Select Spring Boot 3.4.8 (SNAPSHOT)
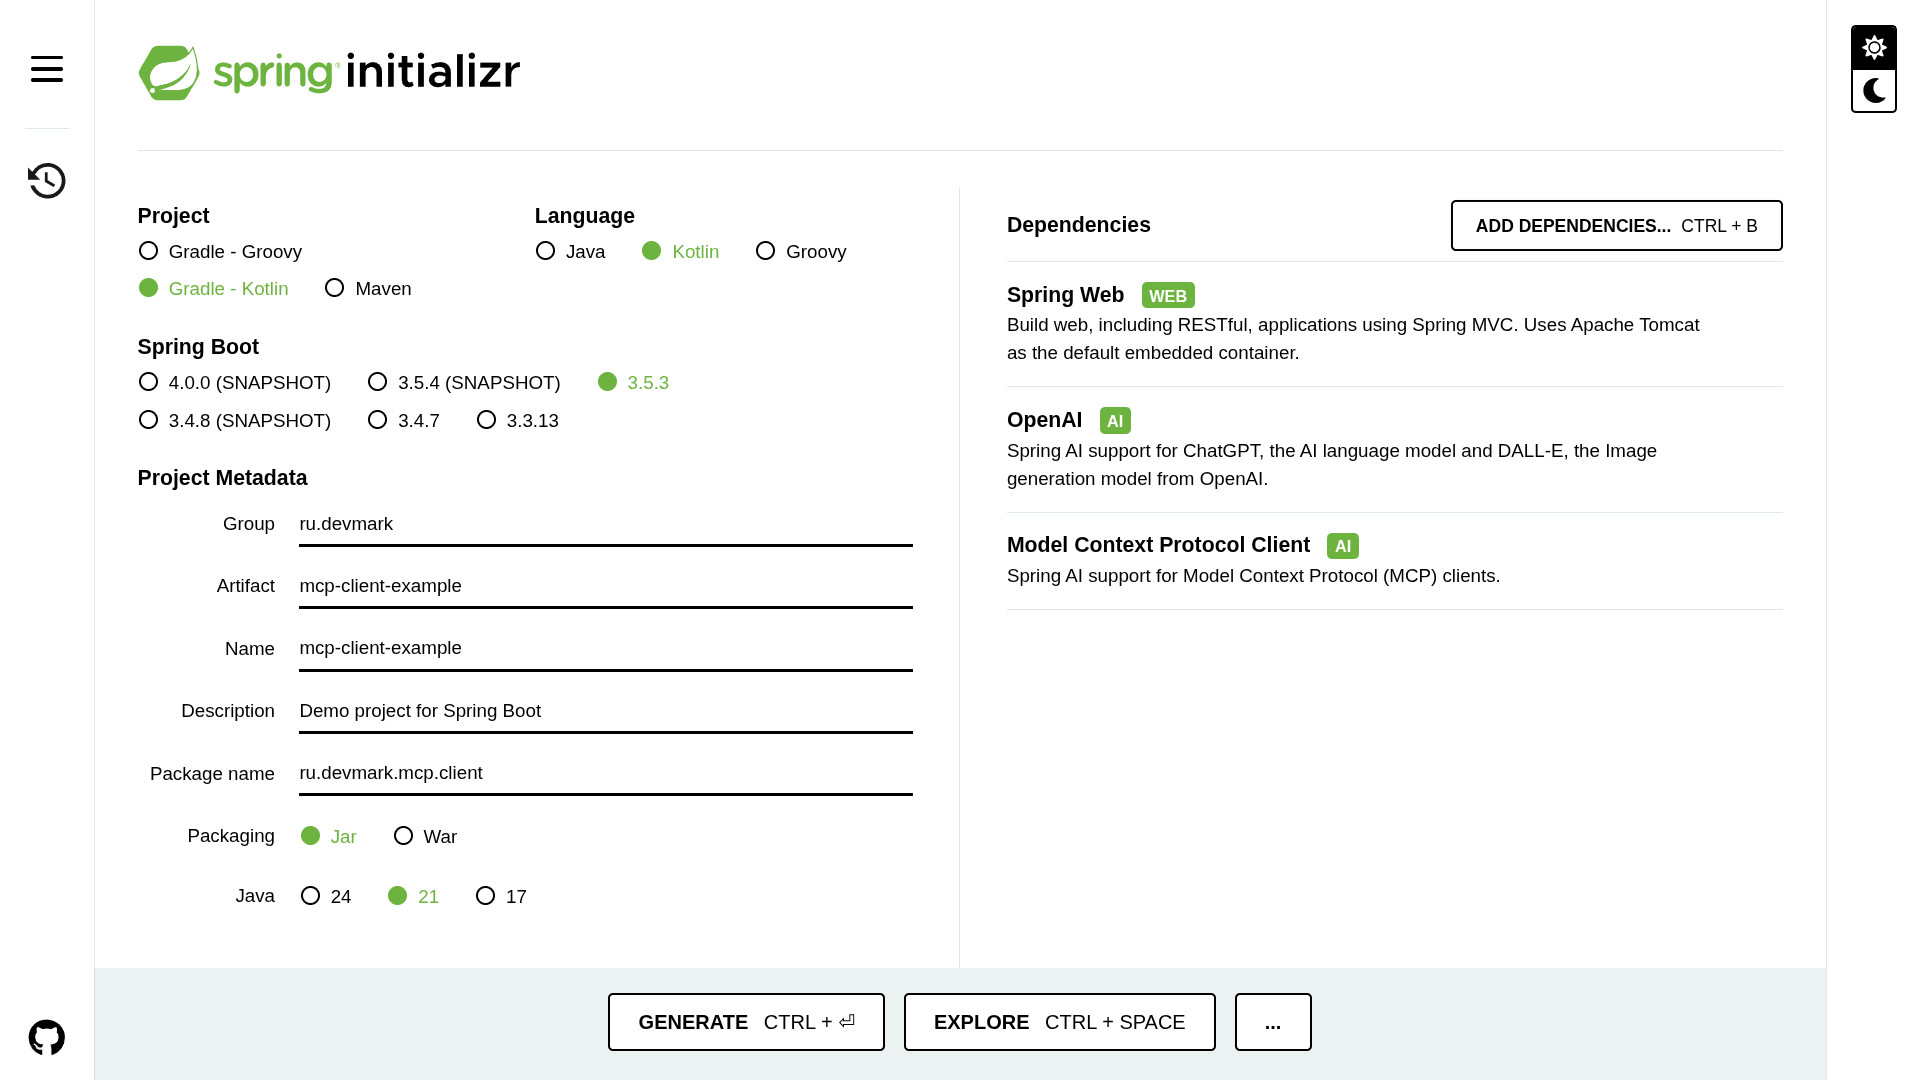The image size is (1920, 1080). (234, 421)
